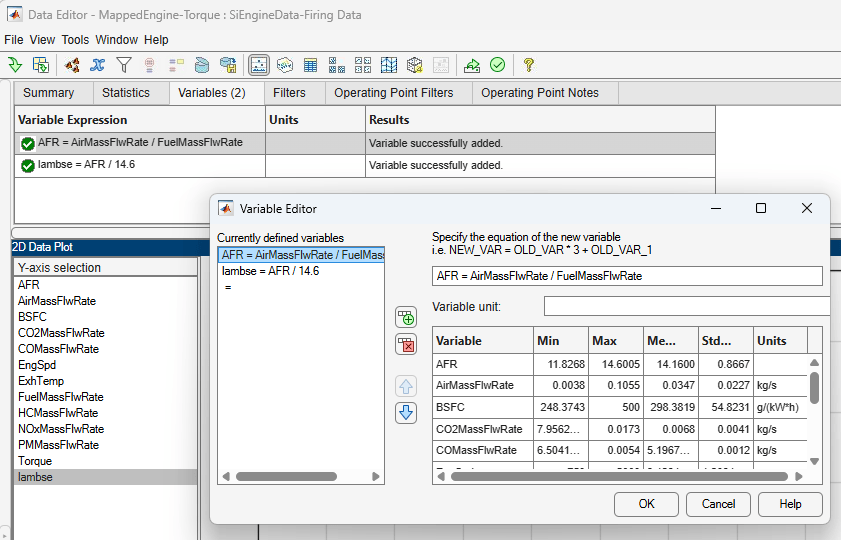Click the Help button in Variable Editor

(790, 504)
